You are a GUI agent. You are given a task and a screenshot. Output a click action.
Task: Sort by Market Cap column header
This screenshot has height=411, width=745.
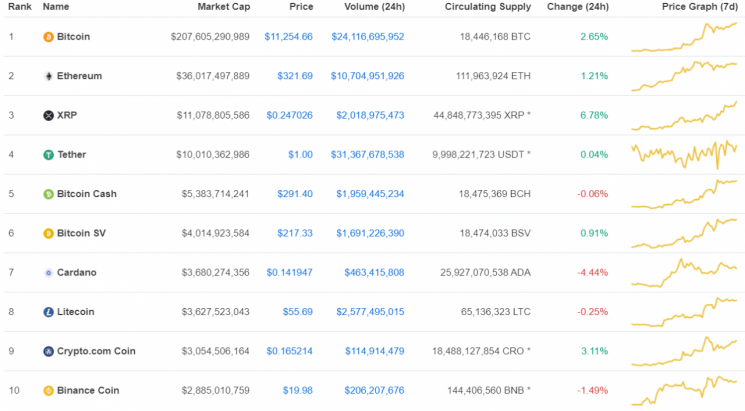224,7
